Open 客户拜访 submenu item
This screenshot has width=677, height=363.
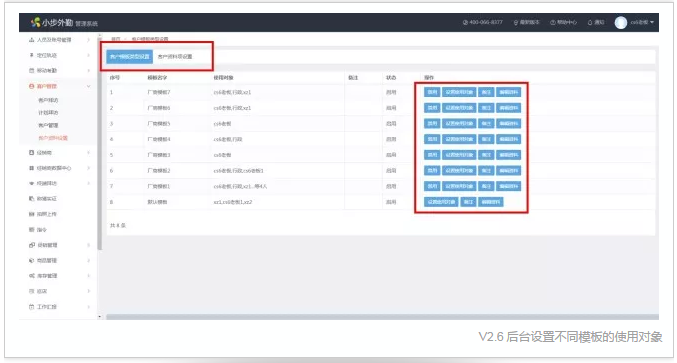(48, 100)
